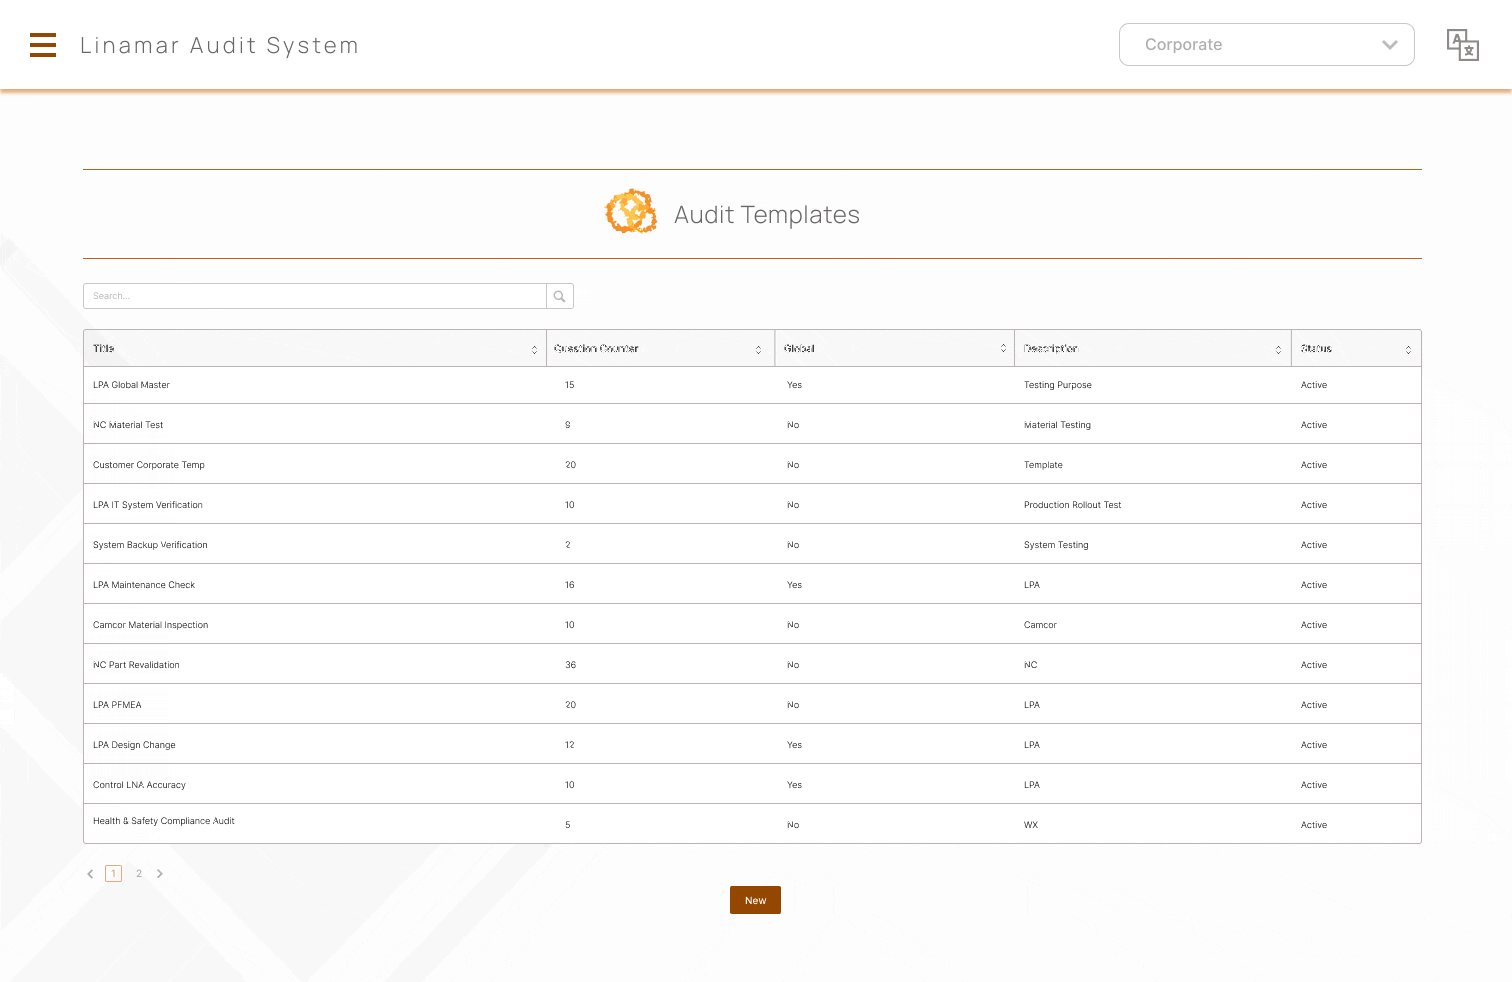This screenshot has width=1512, height=982.
Task: Open NC Part Revalidation template
Action: (x=136, y=665)
